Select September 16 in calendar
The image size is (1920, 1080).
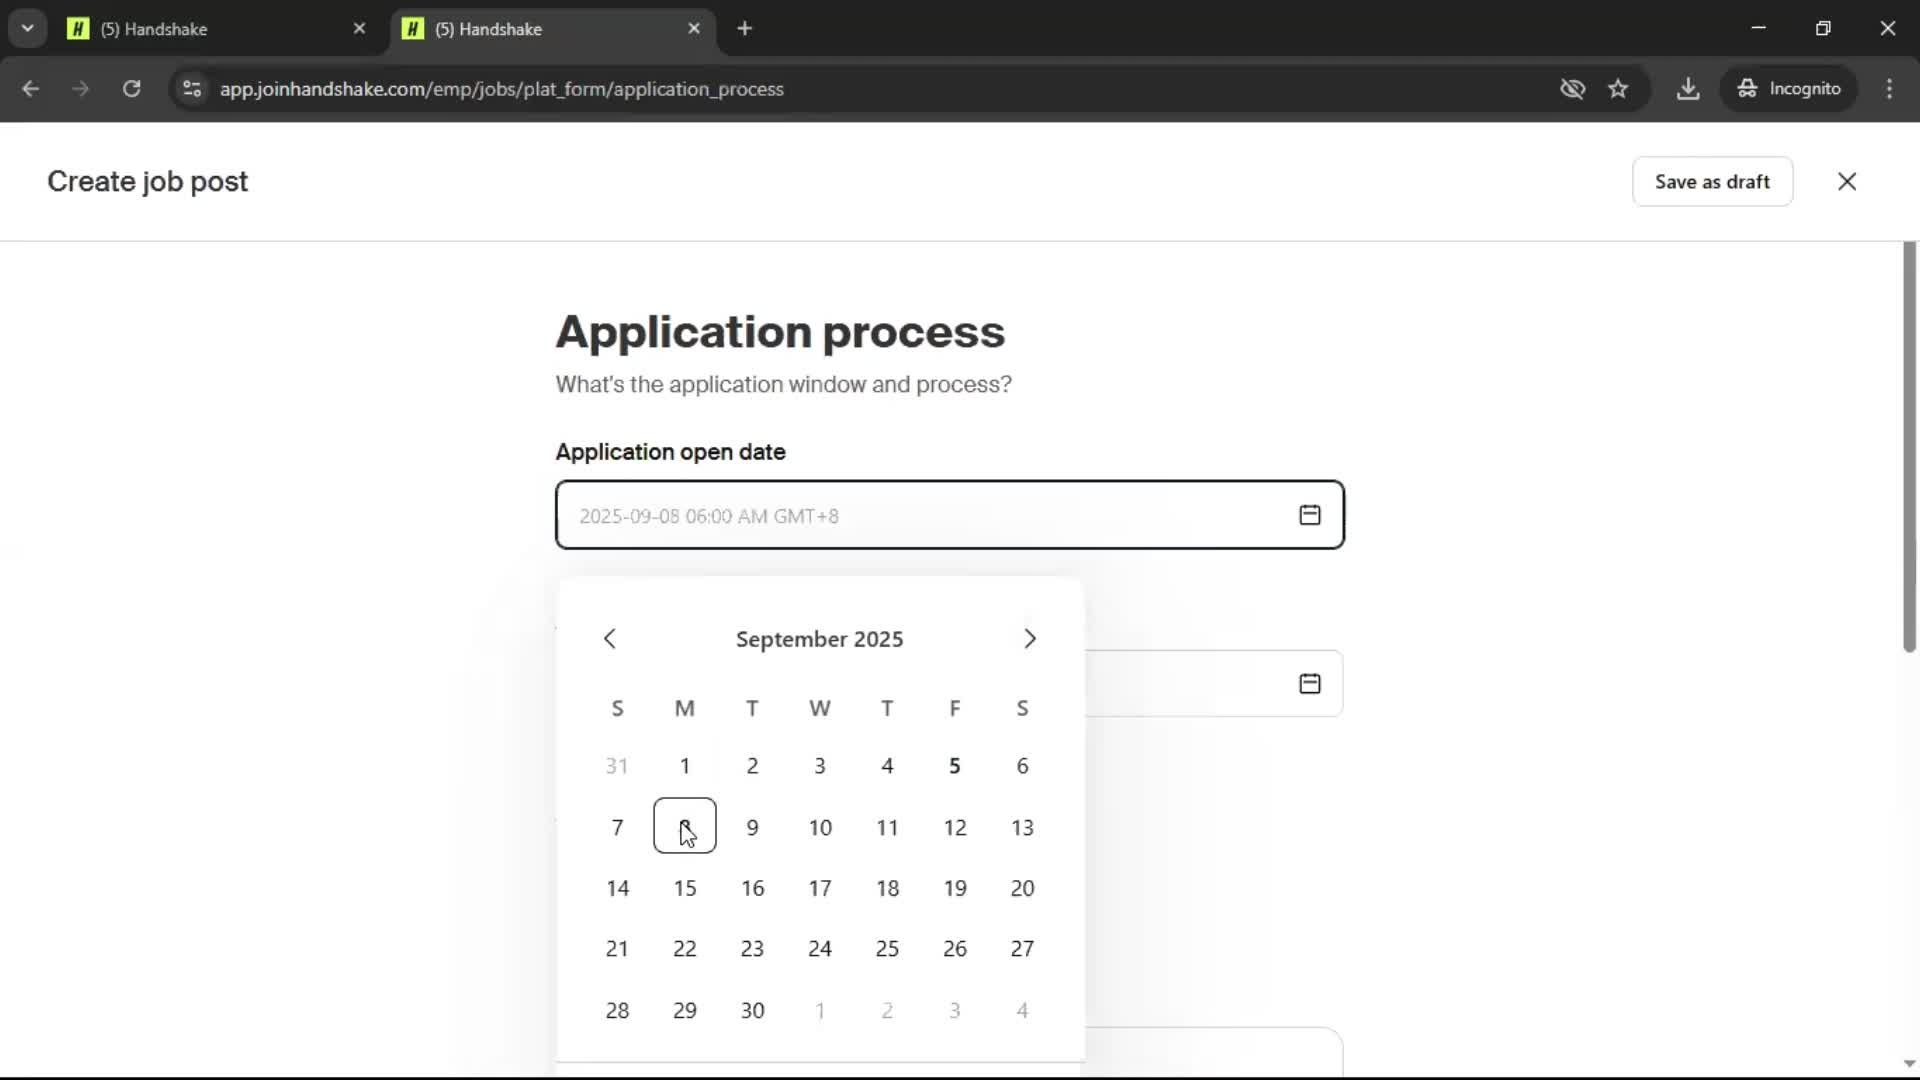[752, 888]
